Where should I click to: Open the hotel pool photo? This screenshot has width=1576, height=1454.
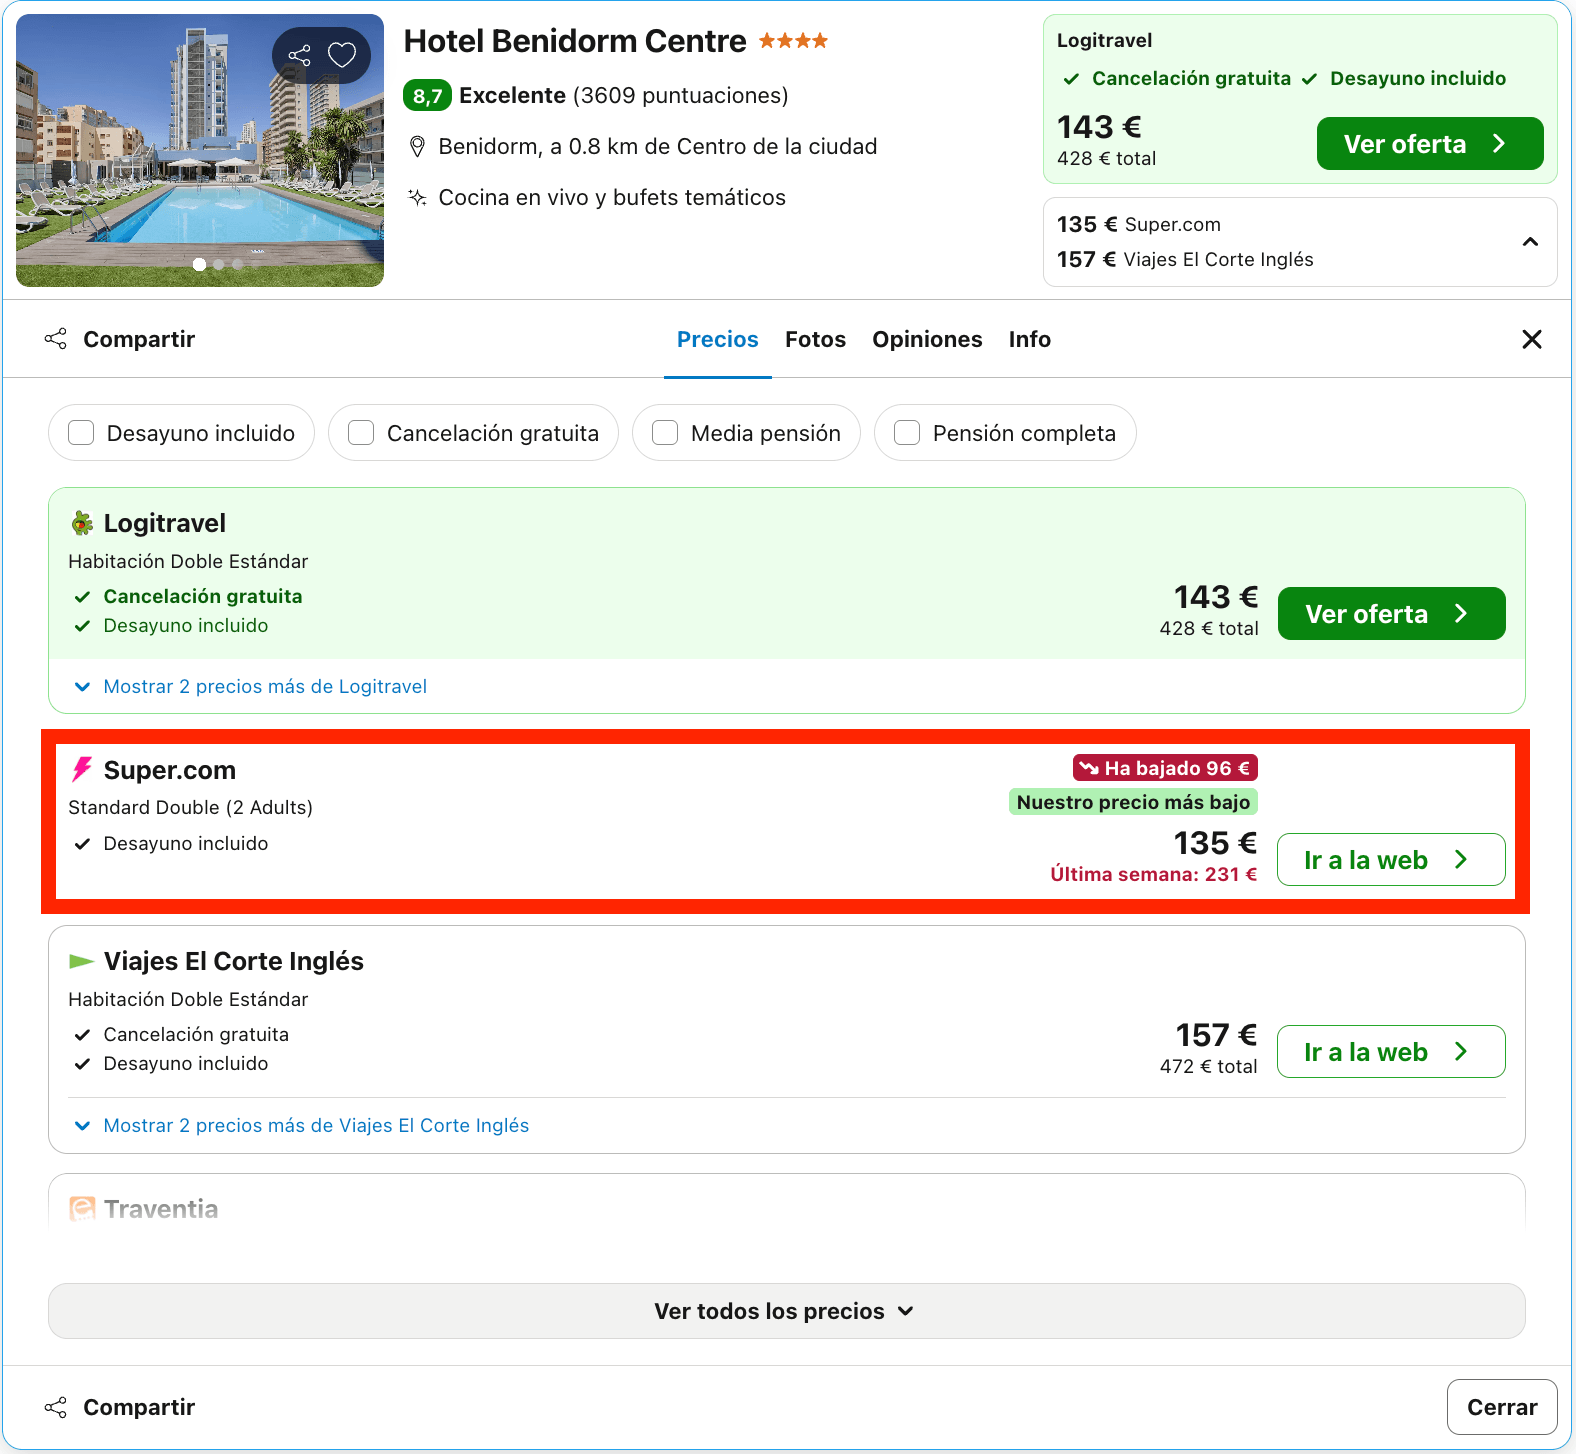200,150
